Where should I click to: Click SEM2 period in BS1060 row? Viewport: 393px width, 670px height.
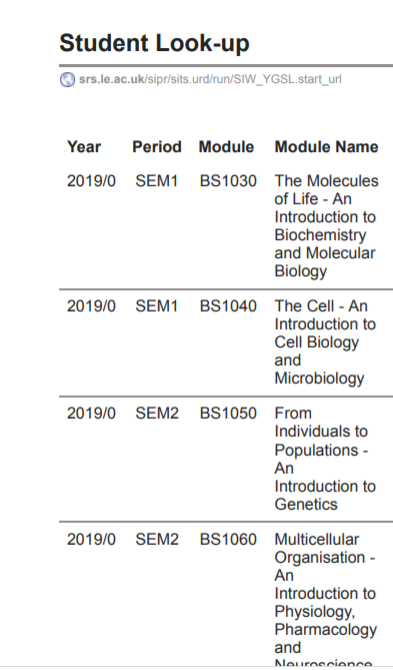tap(157, 539)
